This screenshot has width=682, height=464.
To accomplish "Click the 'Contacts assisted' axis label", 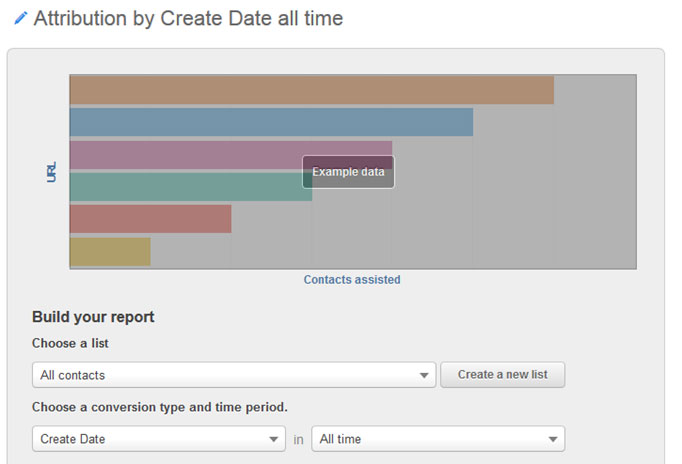I will [x=352, y=280].
